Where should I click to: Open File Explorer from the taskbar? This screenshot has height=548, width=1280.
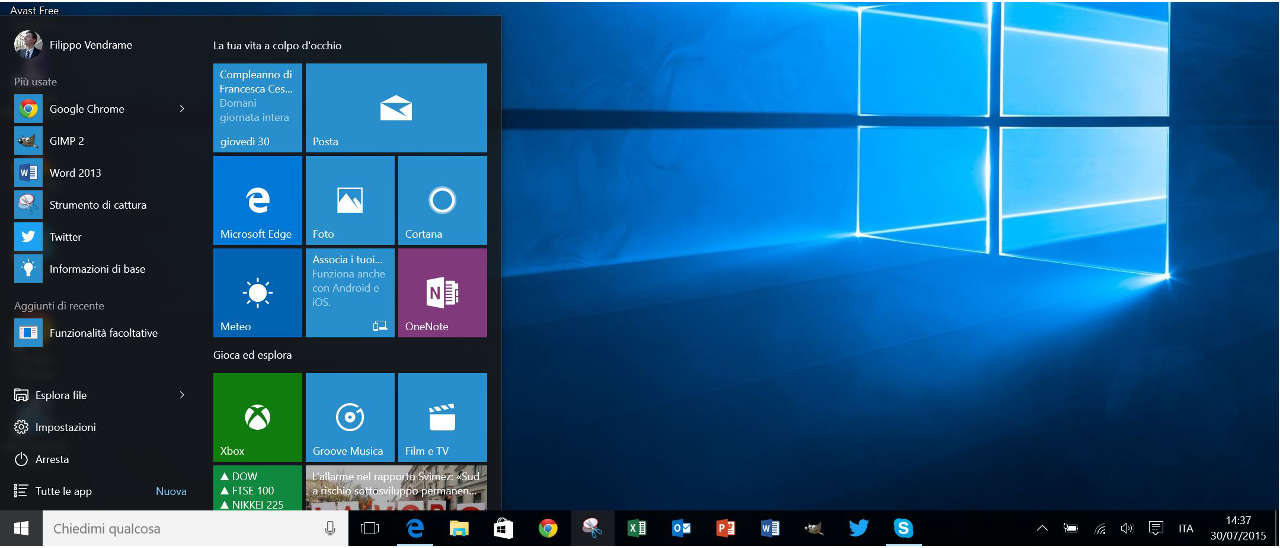coord(459,528)
